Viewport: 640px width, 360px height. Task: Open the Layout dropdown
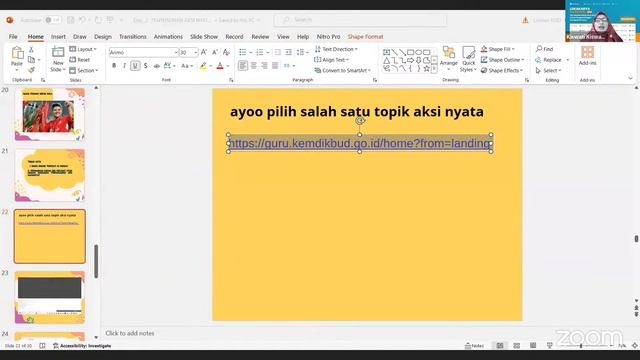(83, 49)
